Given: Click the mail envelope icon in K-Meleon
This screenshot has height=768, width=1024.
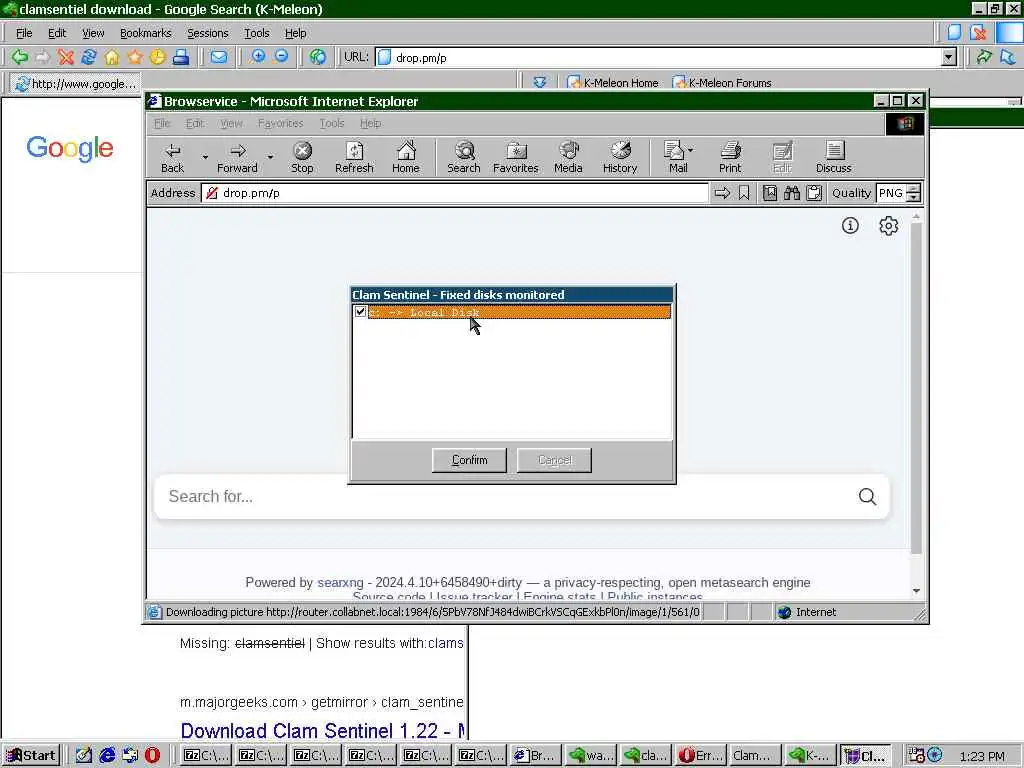Looking at the screenshot, I should coord(219,57).
